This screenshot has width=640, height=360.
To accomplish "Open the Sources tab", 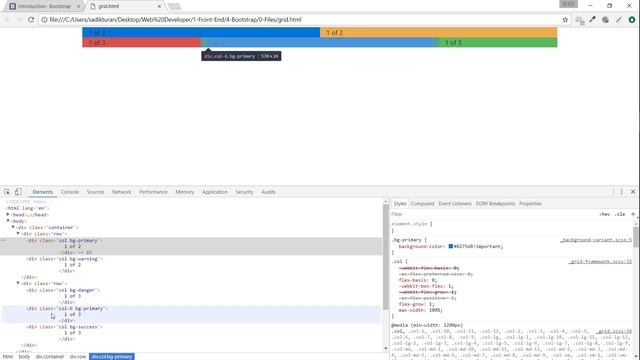I will pyautogui.click(x=95, y=192).
